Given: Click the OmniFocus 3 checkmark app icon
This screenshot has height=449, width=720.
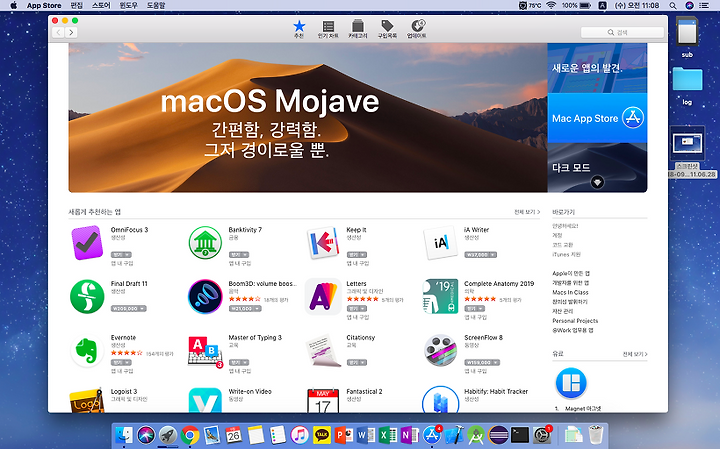Looking at the screenshot, I should click(87, 242).
